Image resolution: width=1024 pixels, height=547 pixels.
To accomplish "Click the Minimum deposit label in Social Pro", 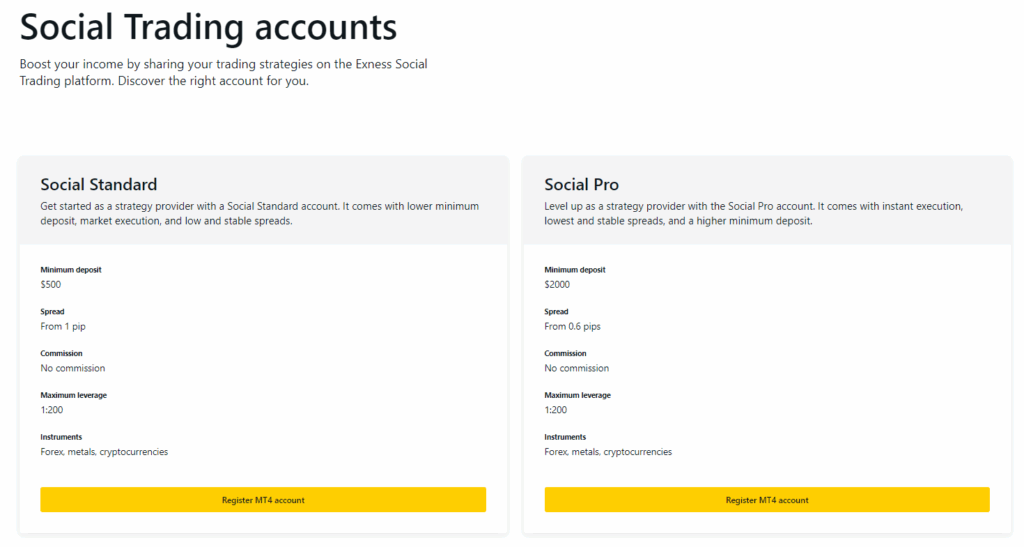I will coord(575,270).
